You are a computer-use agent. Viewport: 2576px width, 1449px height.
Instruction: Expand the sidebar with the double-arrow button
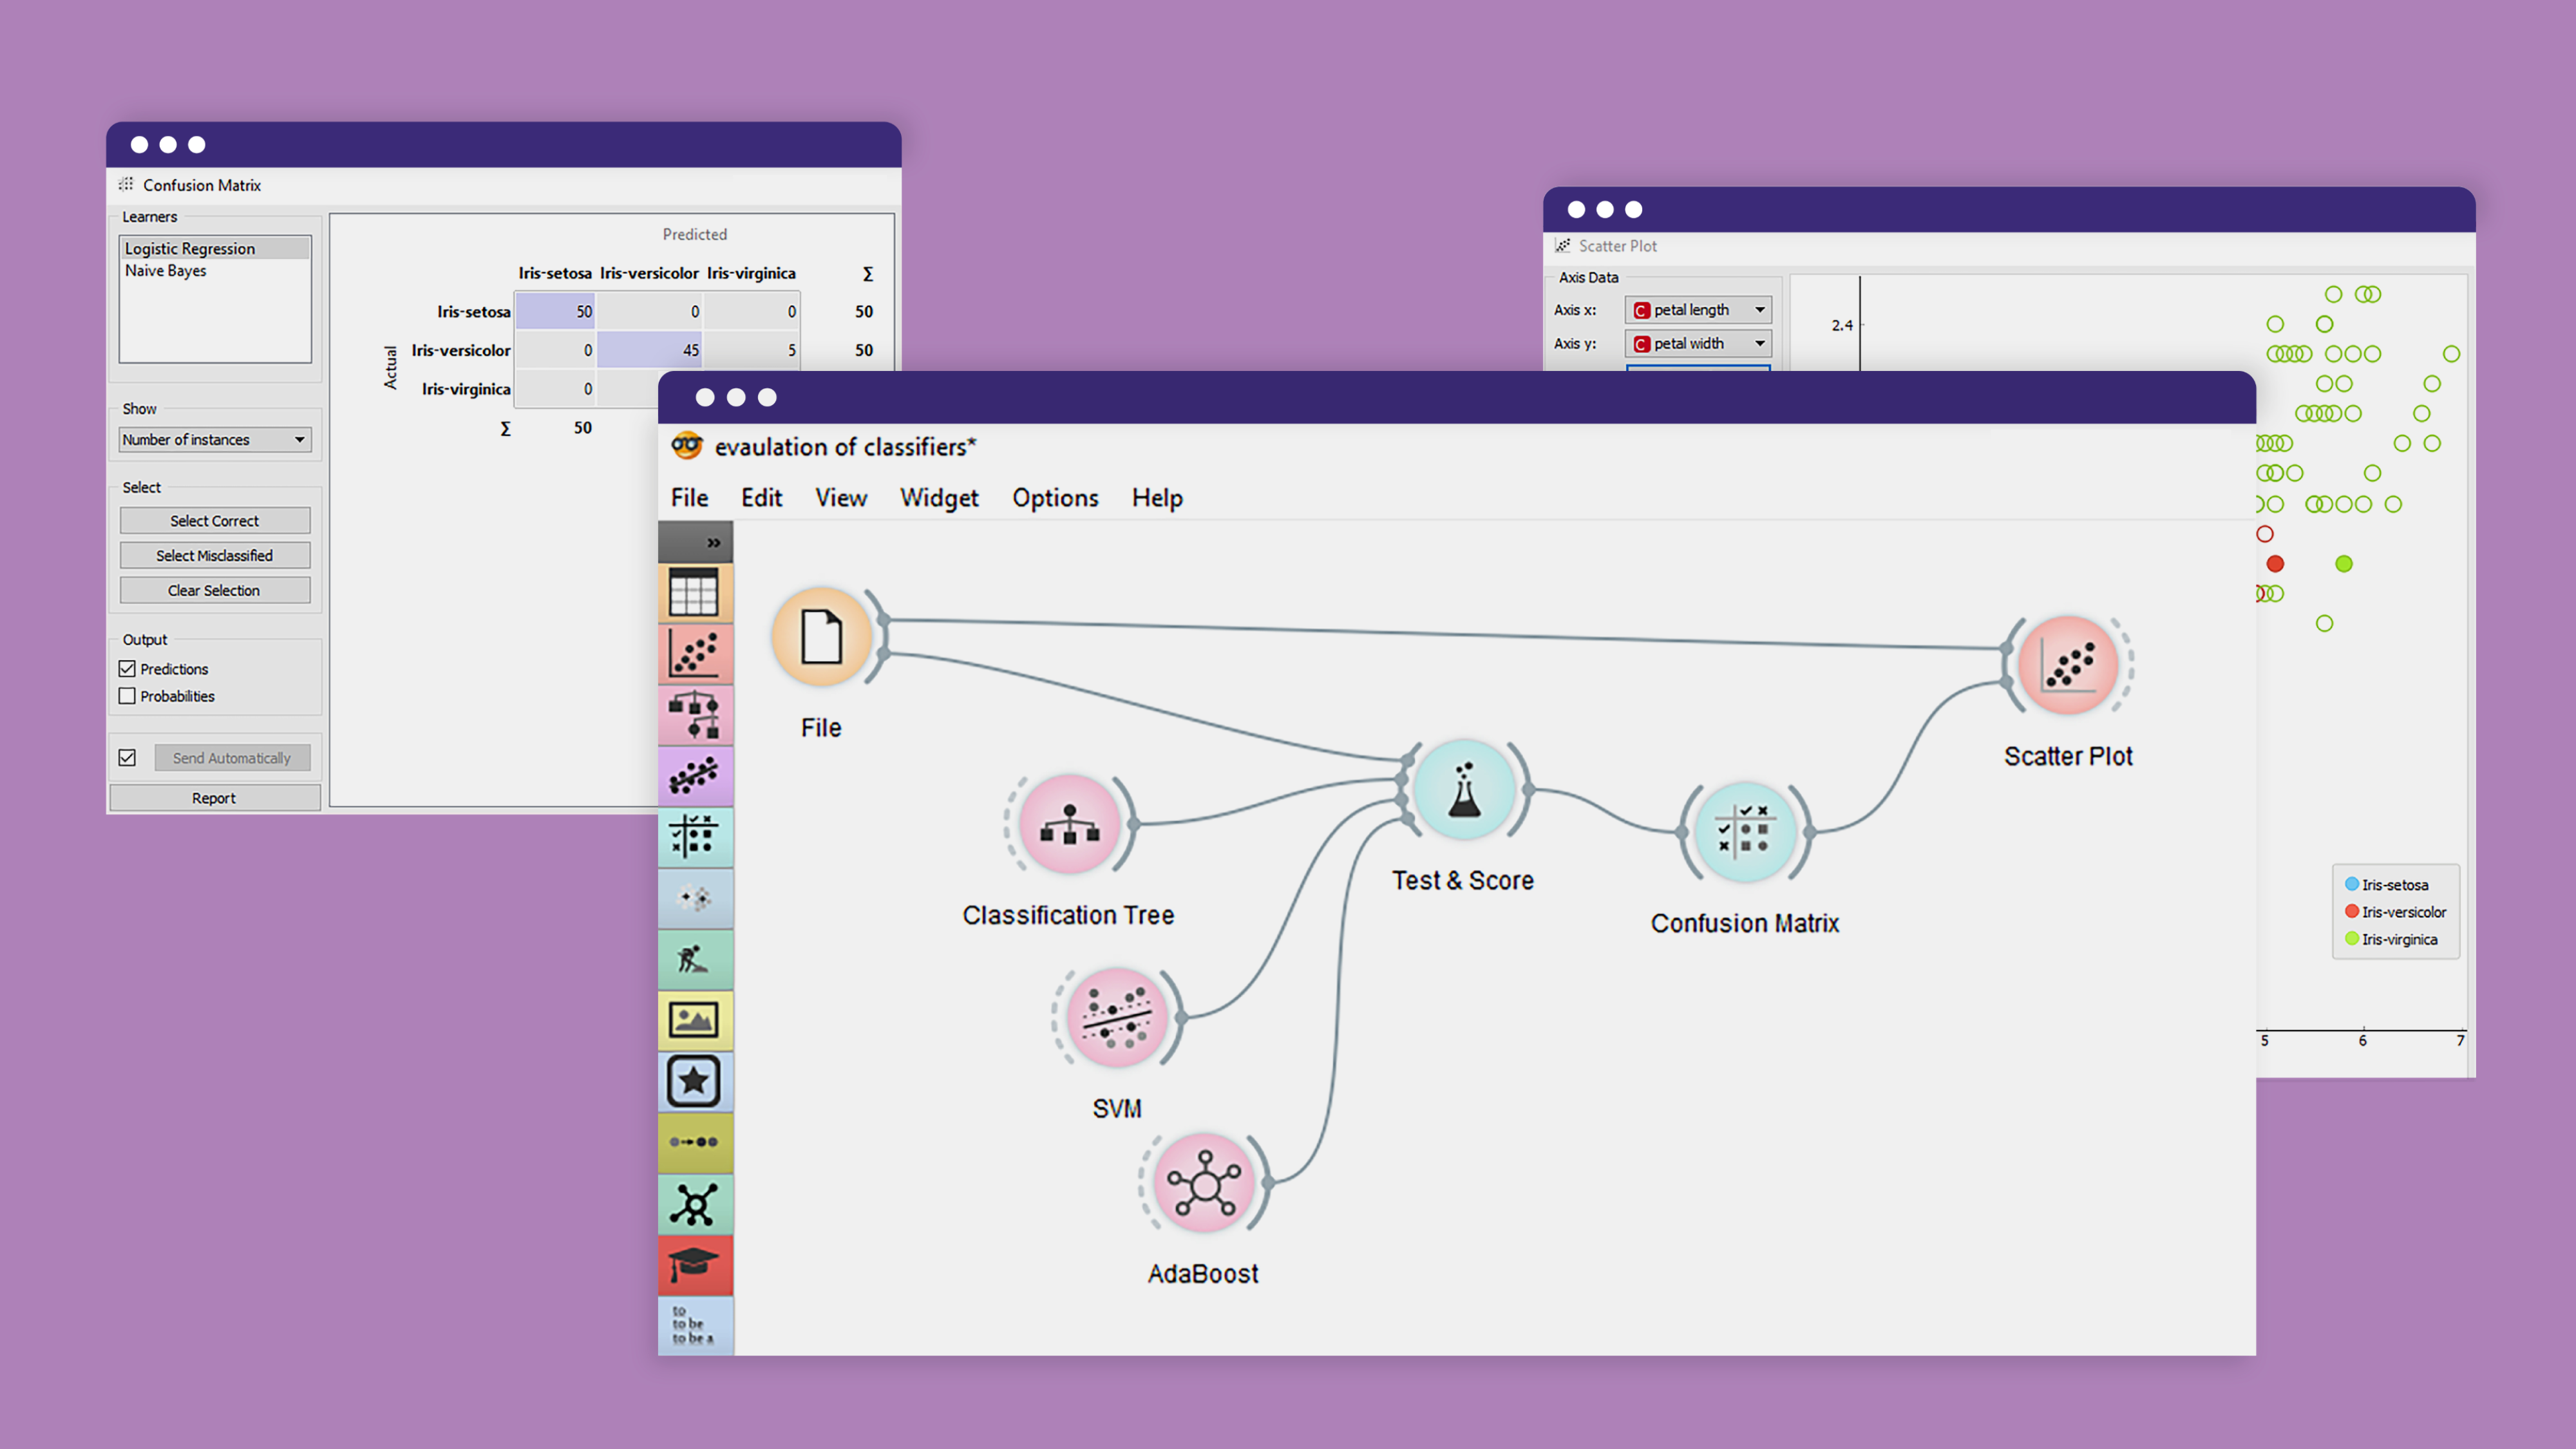click(713, 543)
